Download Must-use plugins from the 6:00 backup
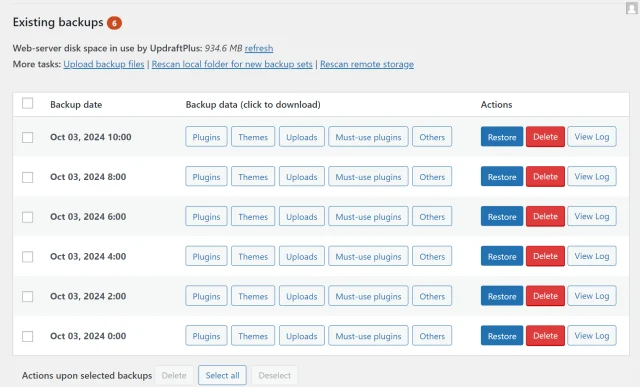 coord(368,216)
